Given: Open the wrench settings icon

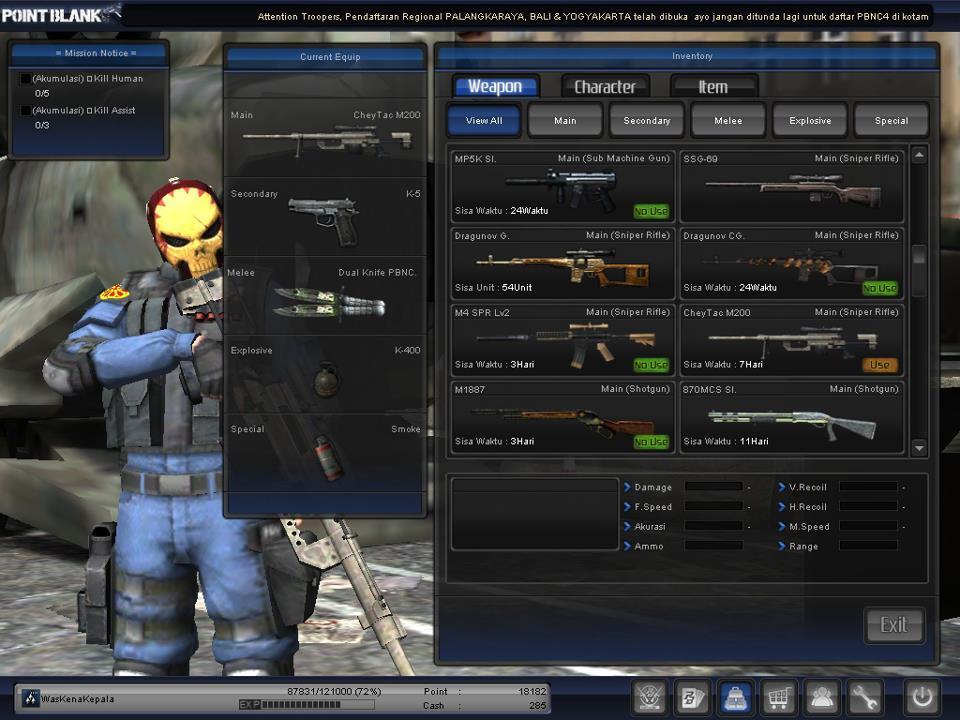Looking at the screenshot, I should click(864, 697).
